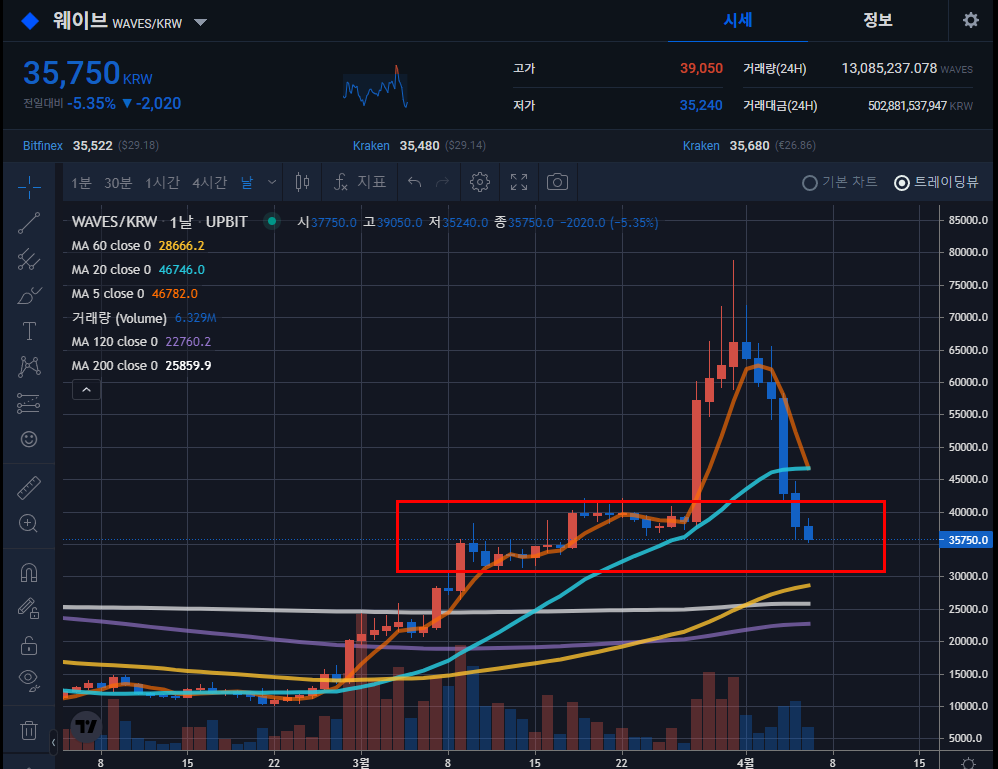Image resolution: width=998 pixels, height=769 pixels.
Task: Open time axis settings gear at bottom right
Action: coord(968,763)
